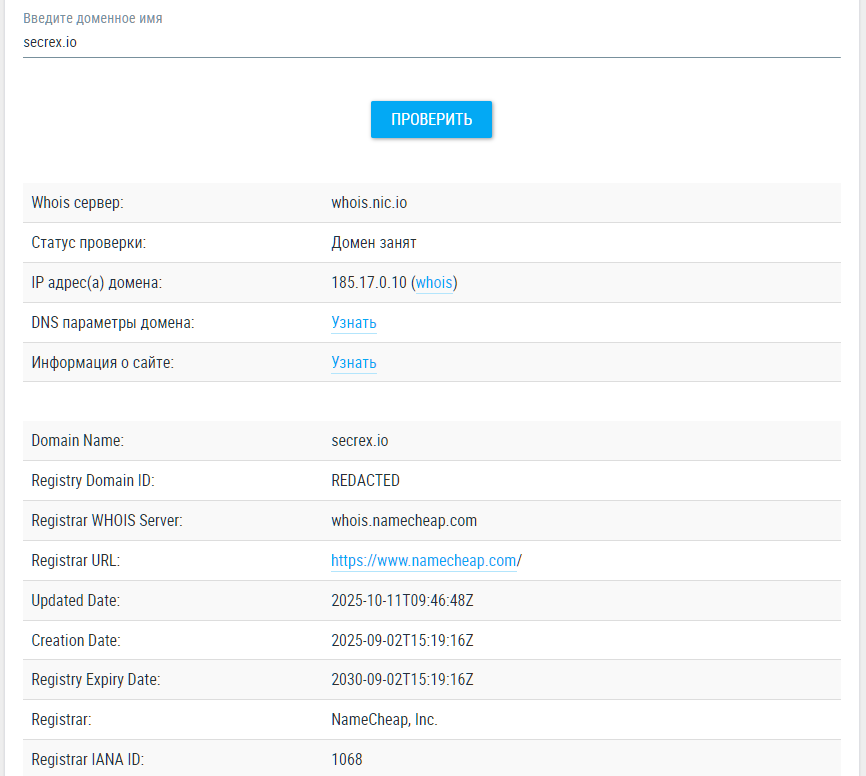Open the www.namecheap.com Registrar URL link
The image size is (866, 776).
[x=424, y=561]
